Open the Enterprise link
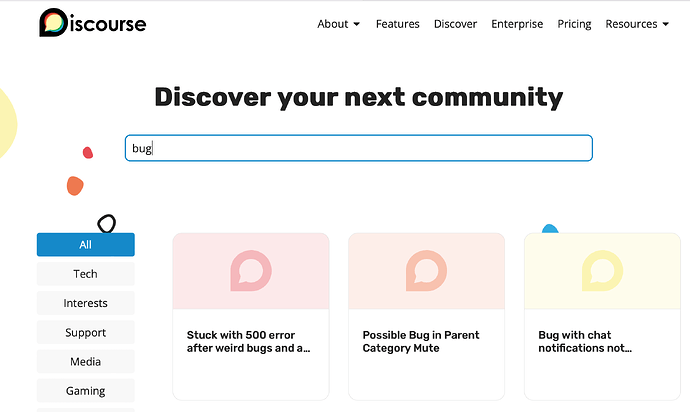The image size is (690, 412). pos(517,24)
